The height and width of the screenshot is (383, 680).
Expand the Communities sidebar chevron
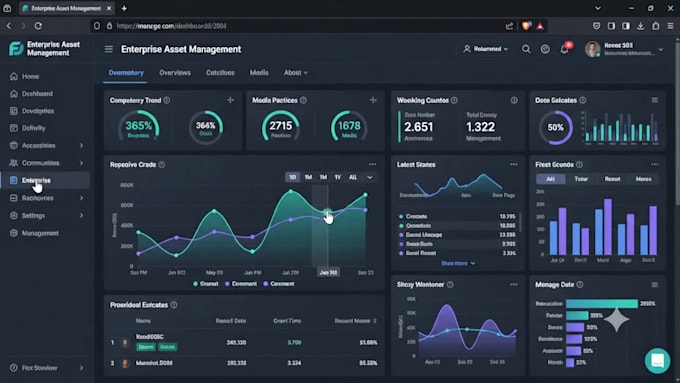(81, 163)
